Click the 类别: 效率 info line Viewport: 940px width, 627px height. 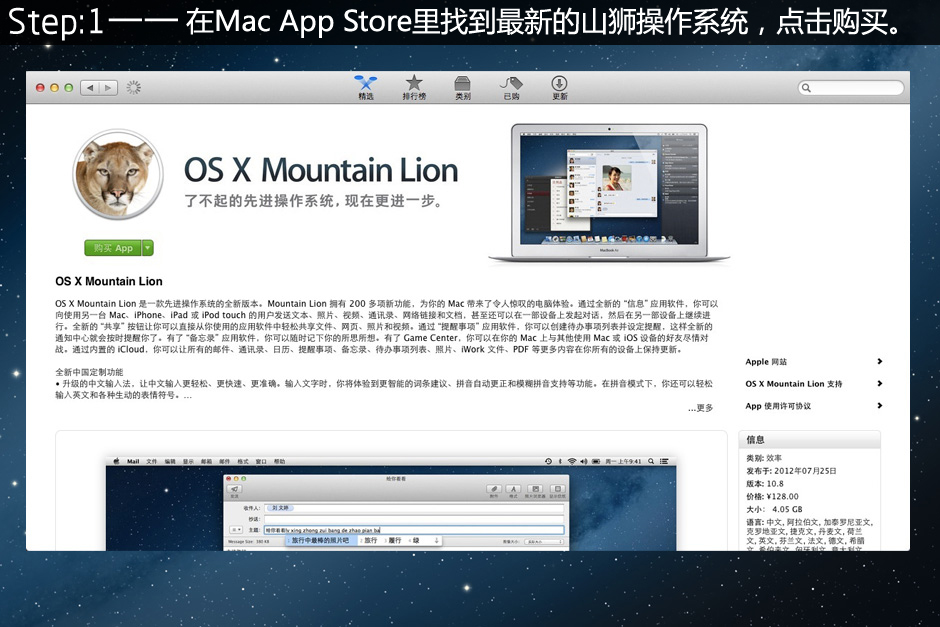point(764,457)
